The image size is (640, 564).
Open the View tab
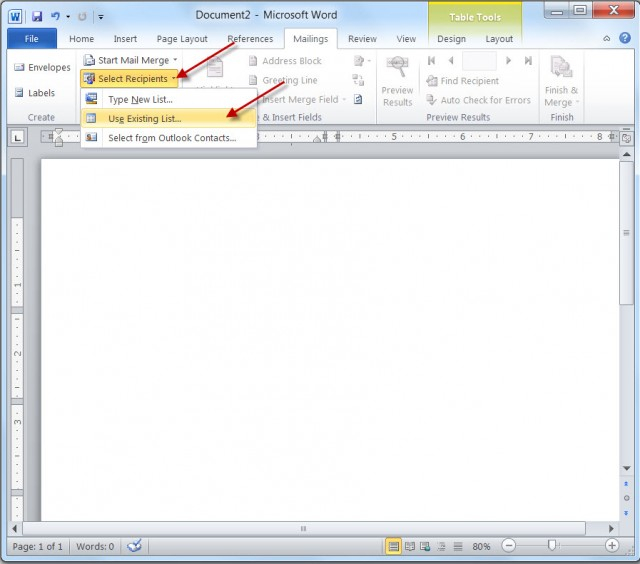[406, 39]
